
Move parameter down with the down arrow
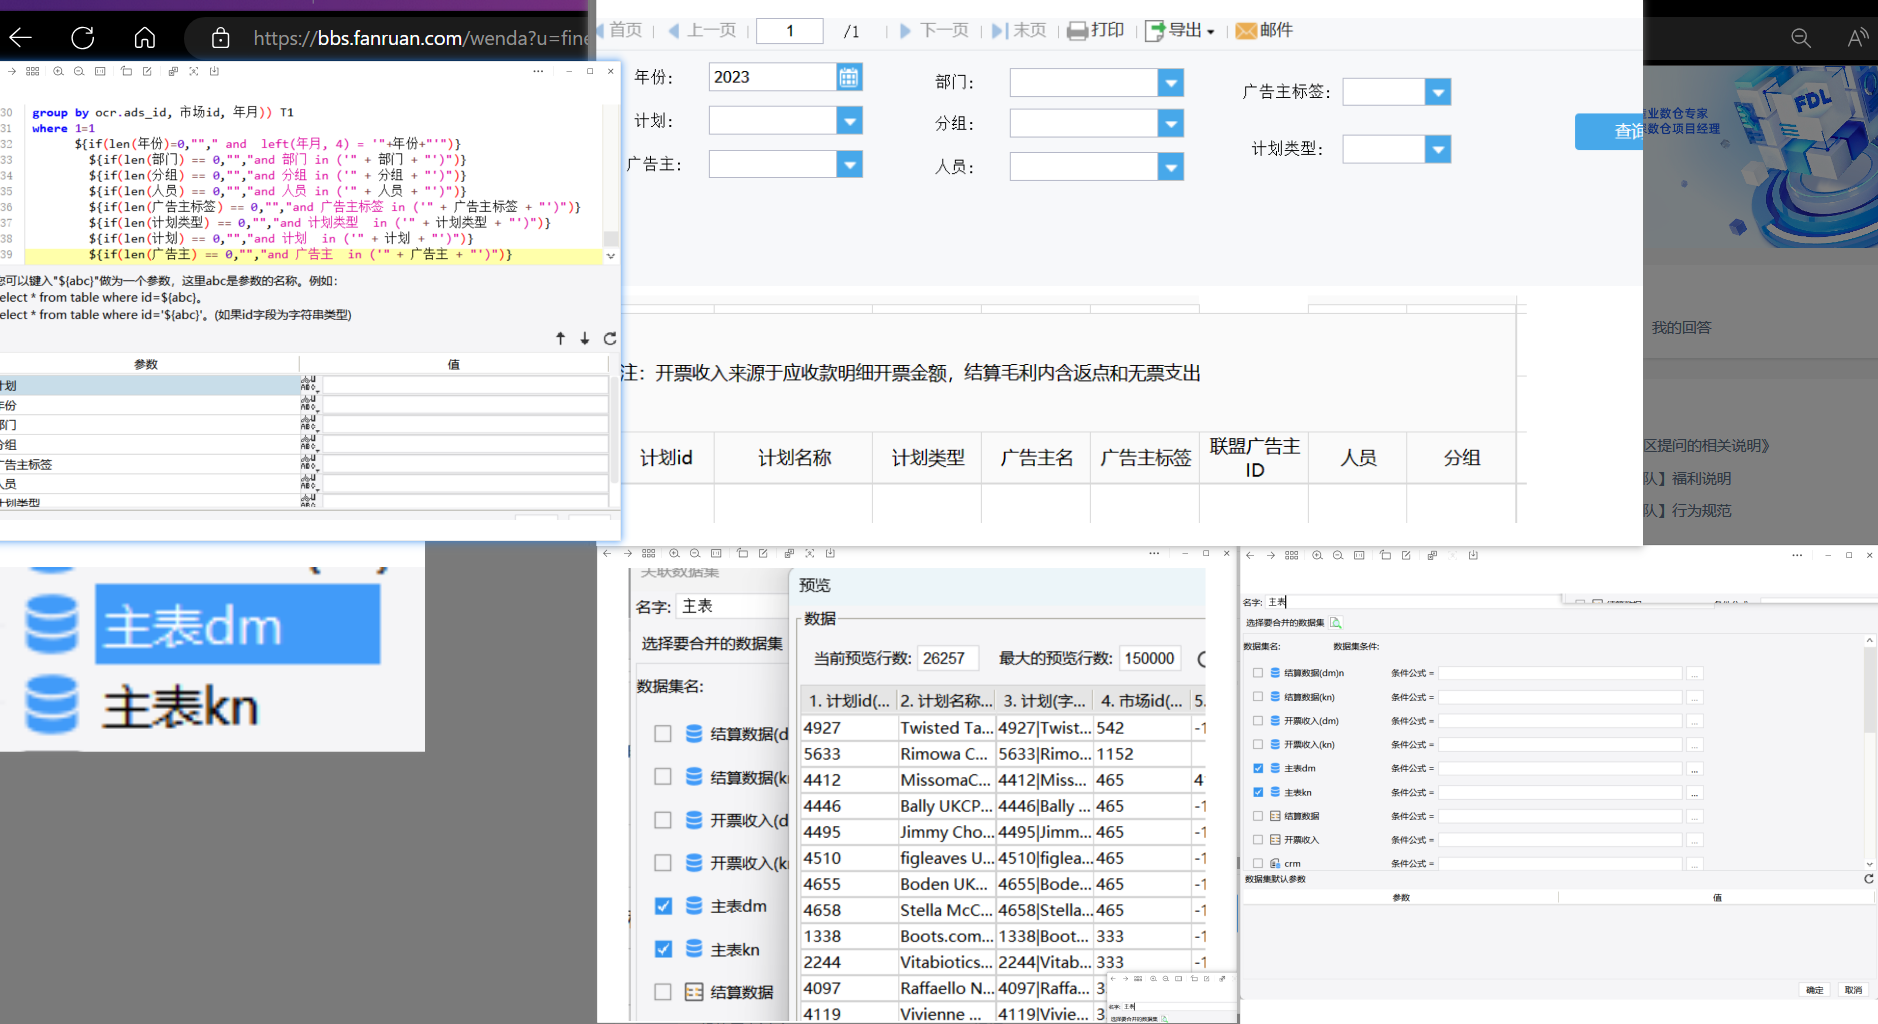pyautogui.click(x=585, y=339)
